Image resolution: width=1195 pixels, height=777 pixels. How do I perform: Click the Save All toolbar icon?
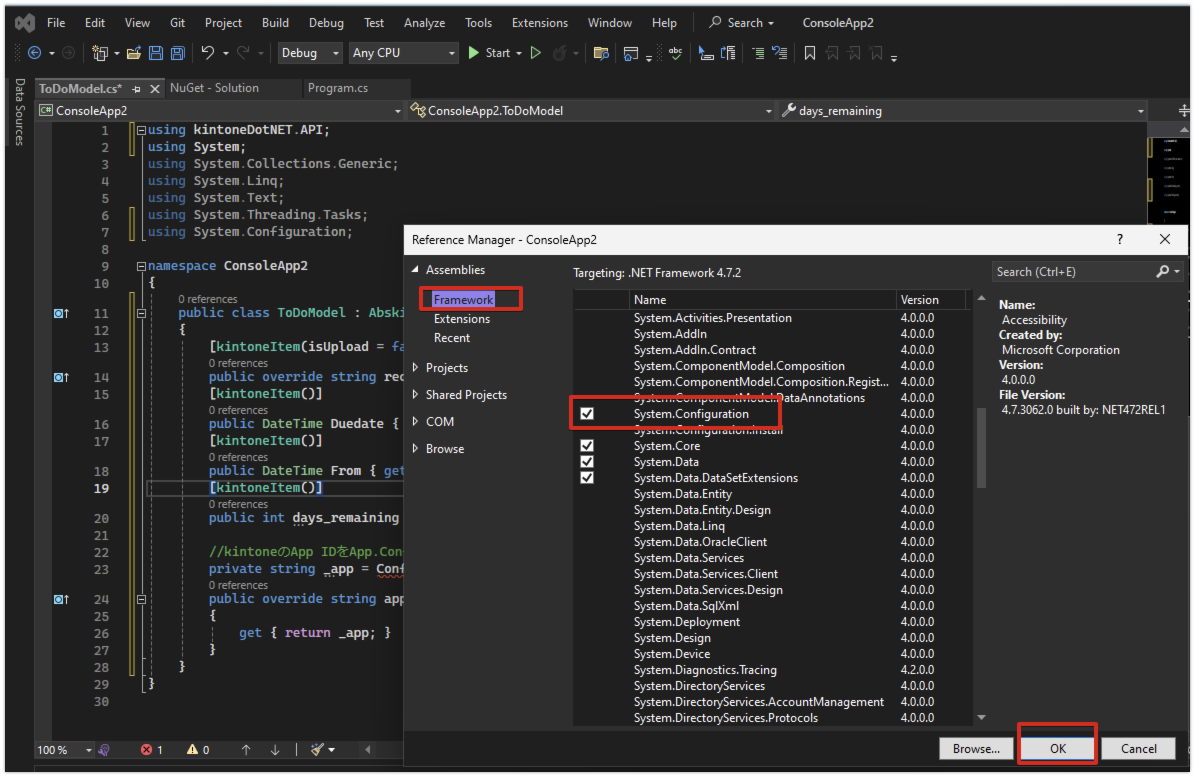point(177,53)
